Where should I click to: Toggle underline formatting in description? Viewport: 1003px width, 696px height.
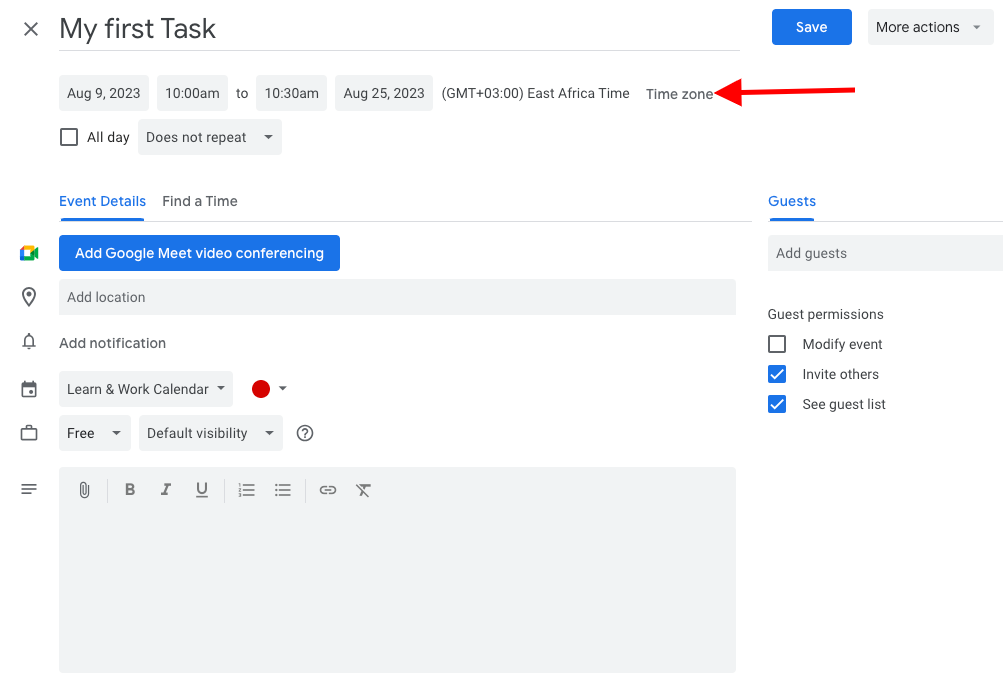pos(202,490)
